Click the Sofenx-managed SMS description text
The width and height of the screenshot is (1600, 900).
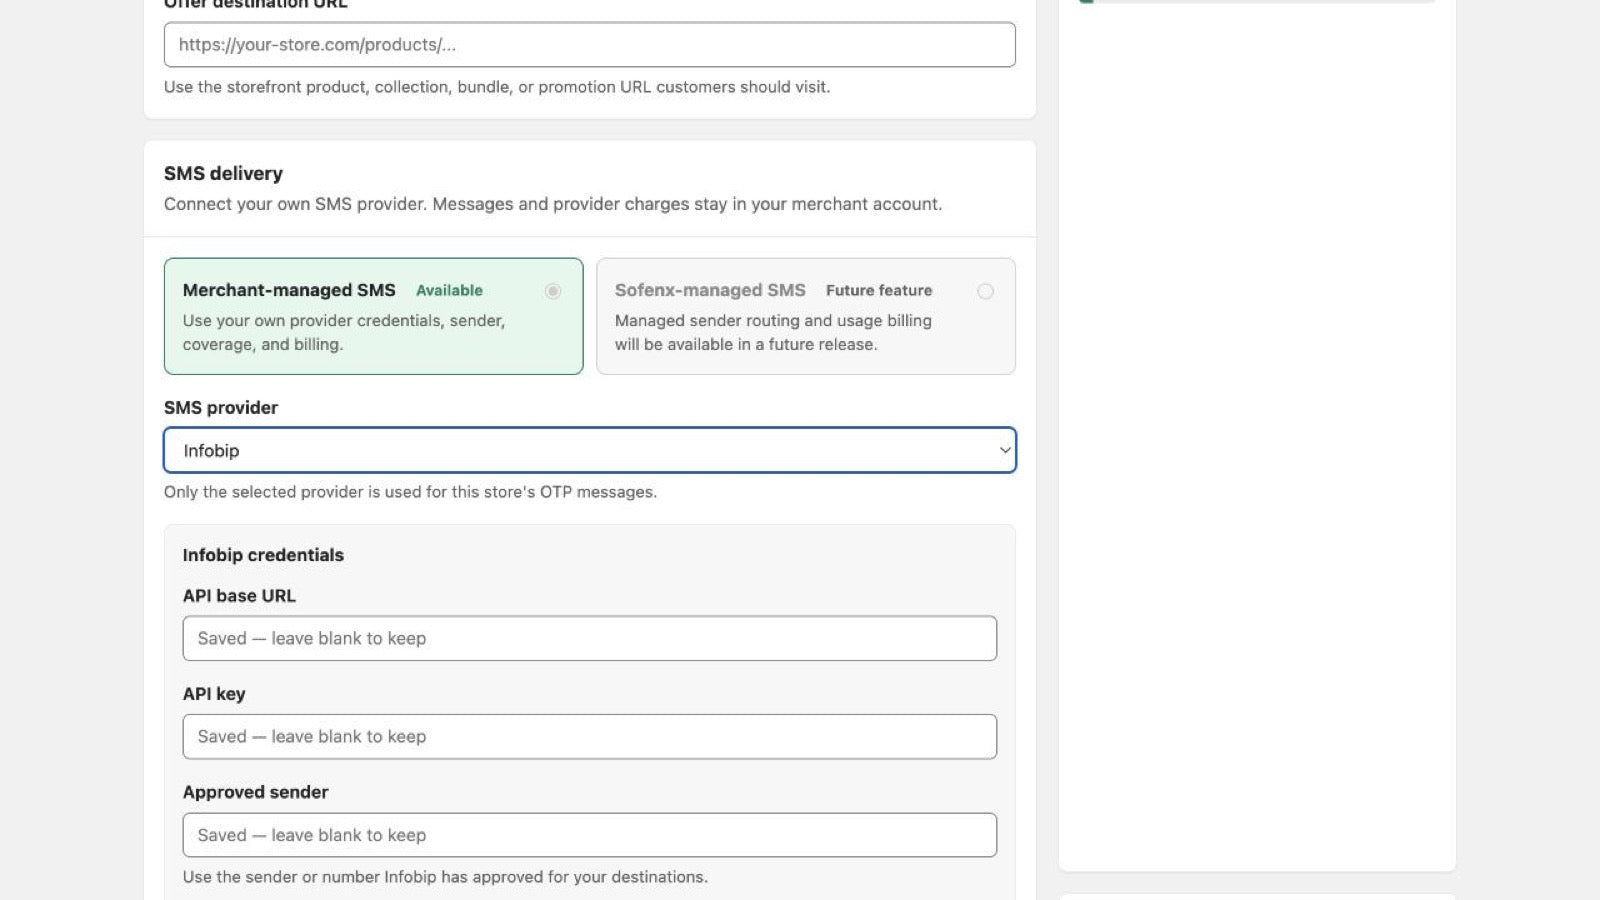773,332
